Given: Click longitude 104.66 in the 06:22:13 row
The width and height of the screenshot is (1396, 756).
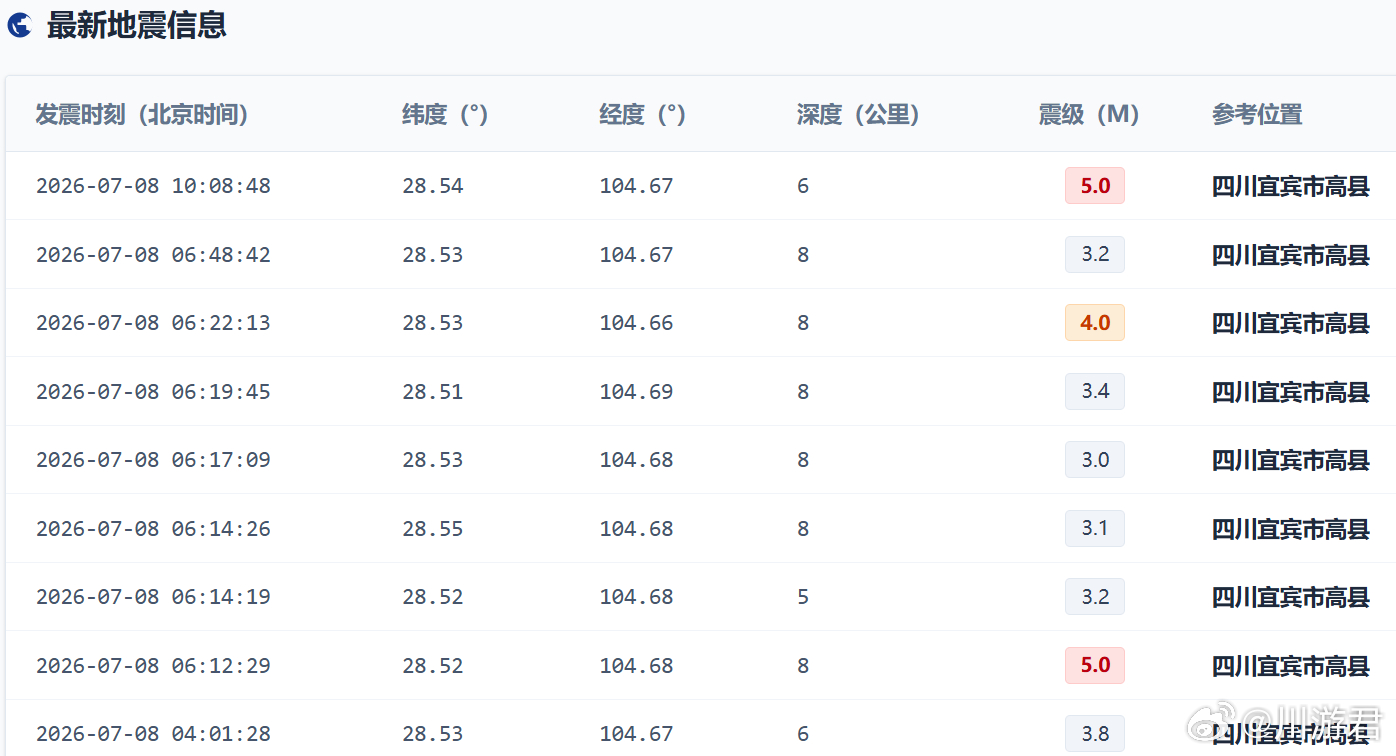Looking at the screenshot, I should (x=636, y=323).
